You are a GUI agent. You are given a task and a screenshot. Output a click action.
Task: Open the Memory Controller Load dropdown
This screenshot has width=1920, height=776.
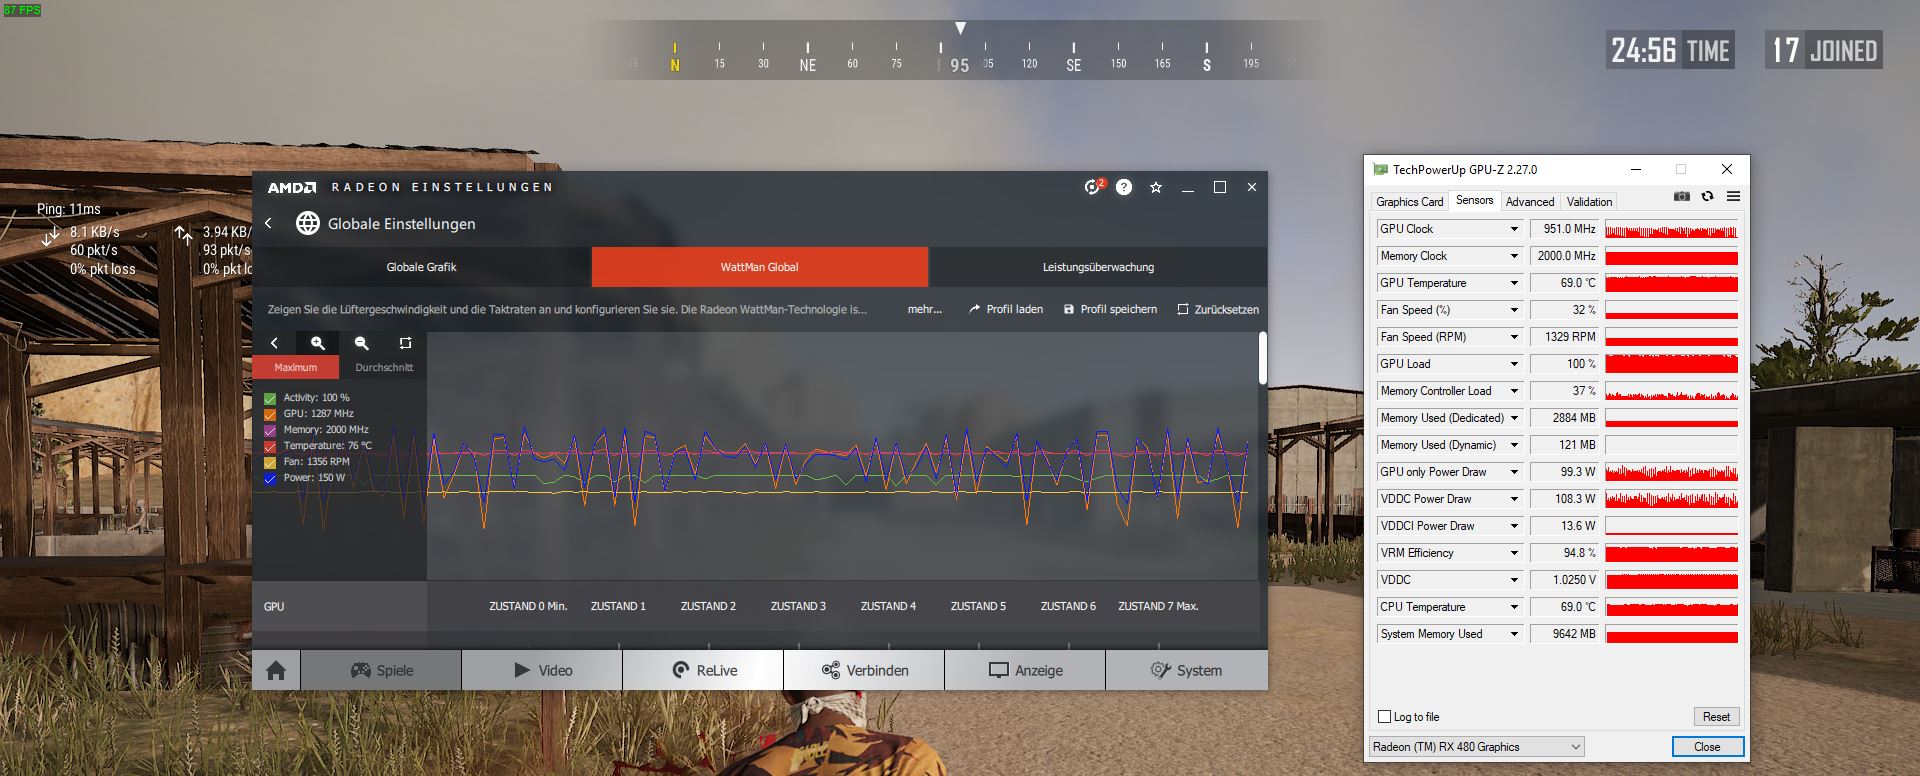(x=1514, y=391)
